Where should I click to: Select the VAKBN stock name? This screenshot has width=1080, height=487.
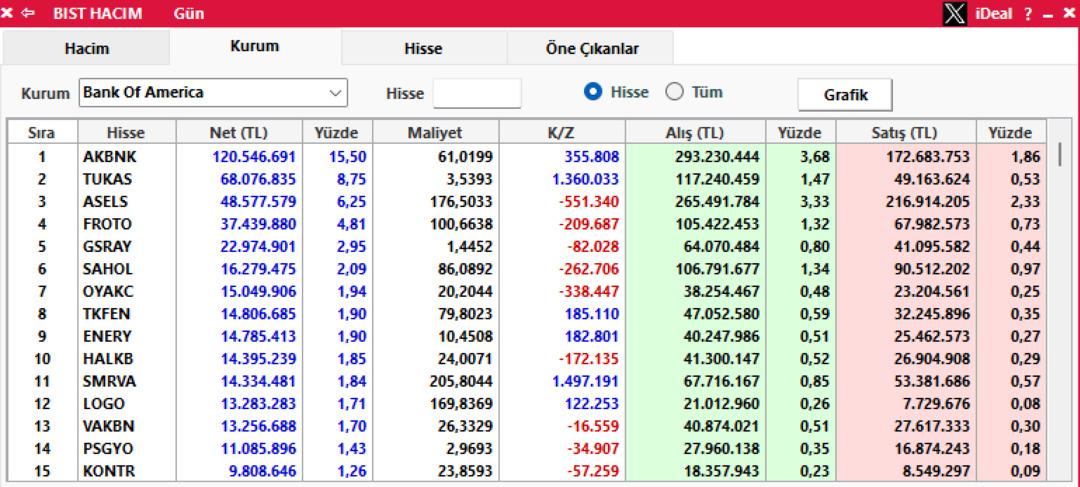point(108,426)
